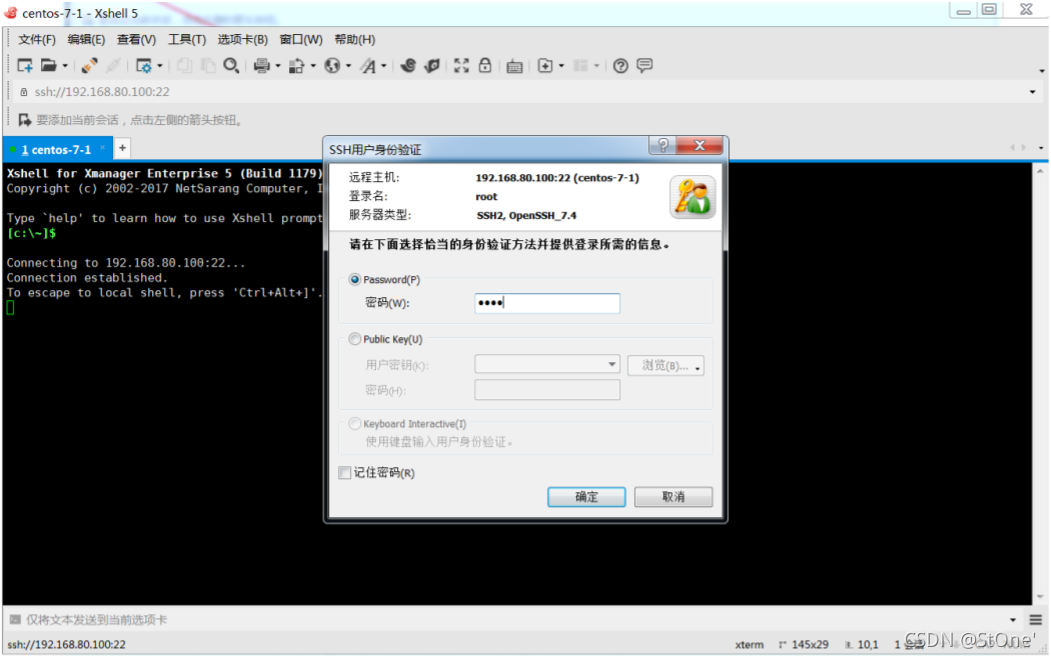
Task: Click the 145x29 terminal size status entry
Action: (804, 645)
